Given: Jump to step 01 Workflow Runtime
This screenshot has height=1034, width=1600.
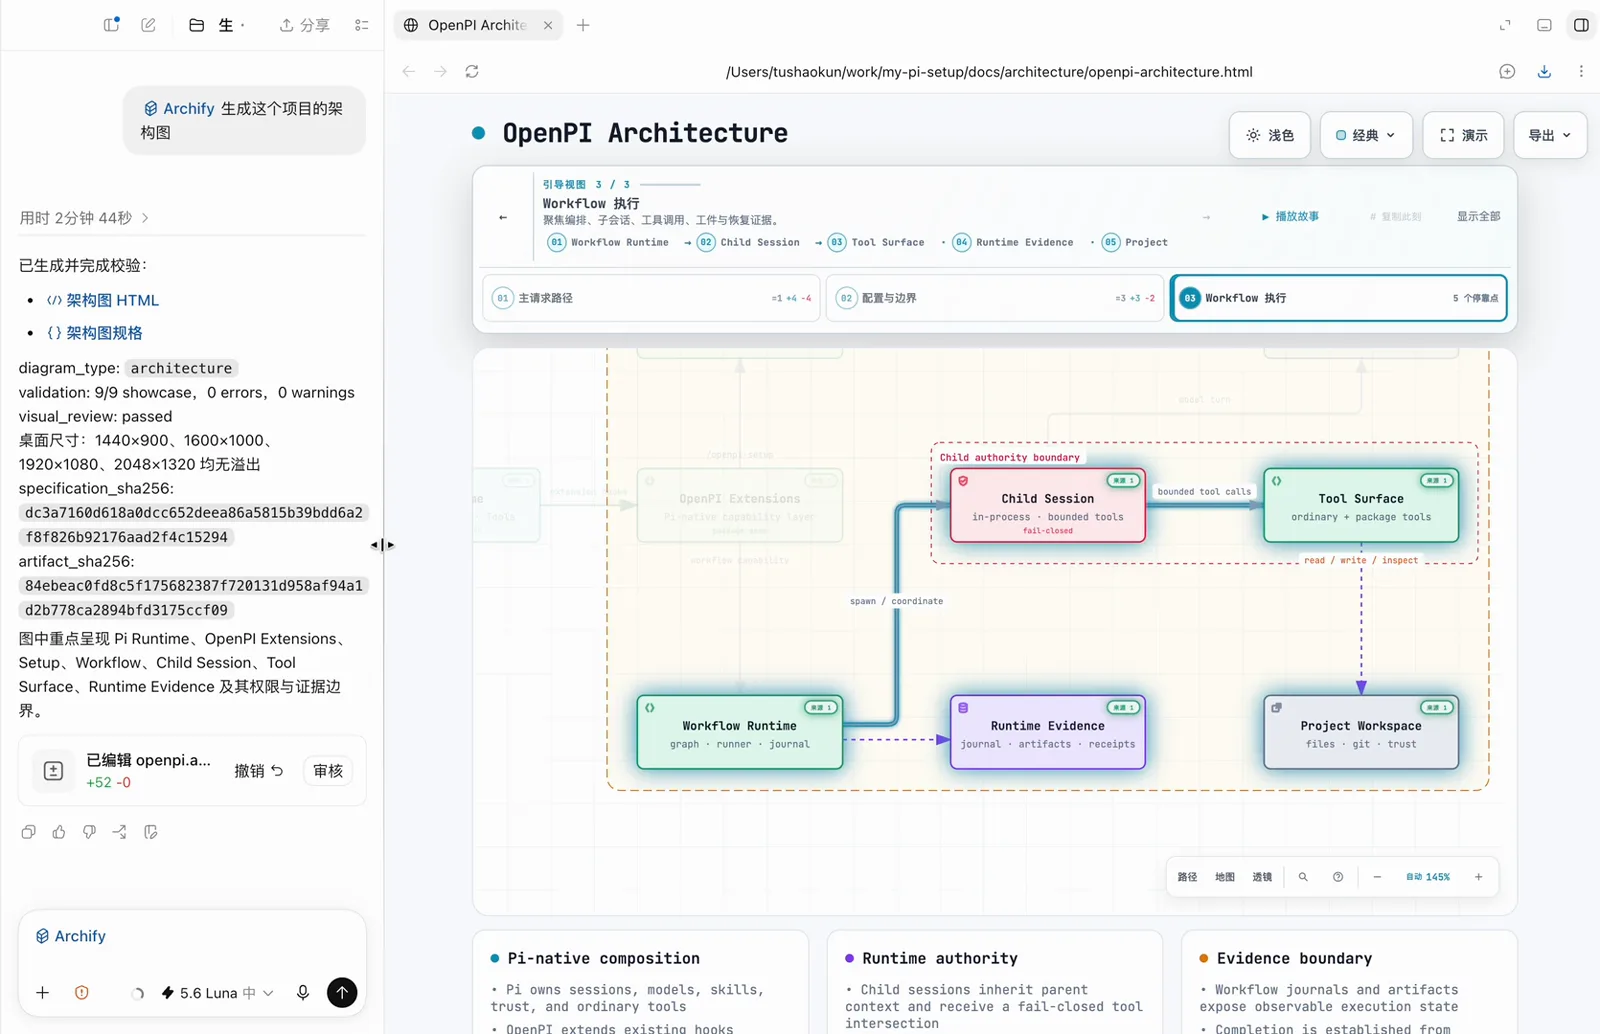Looking at the screenshot, I should (x=609, y=242).
